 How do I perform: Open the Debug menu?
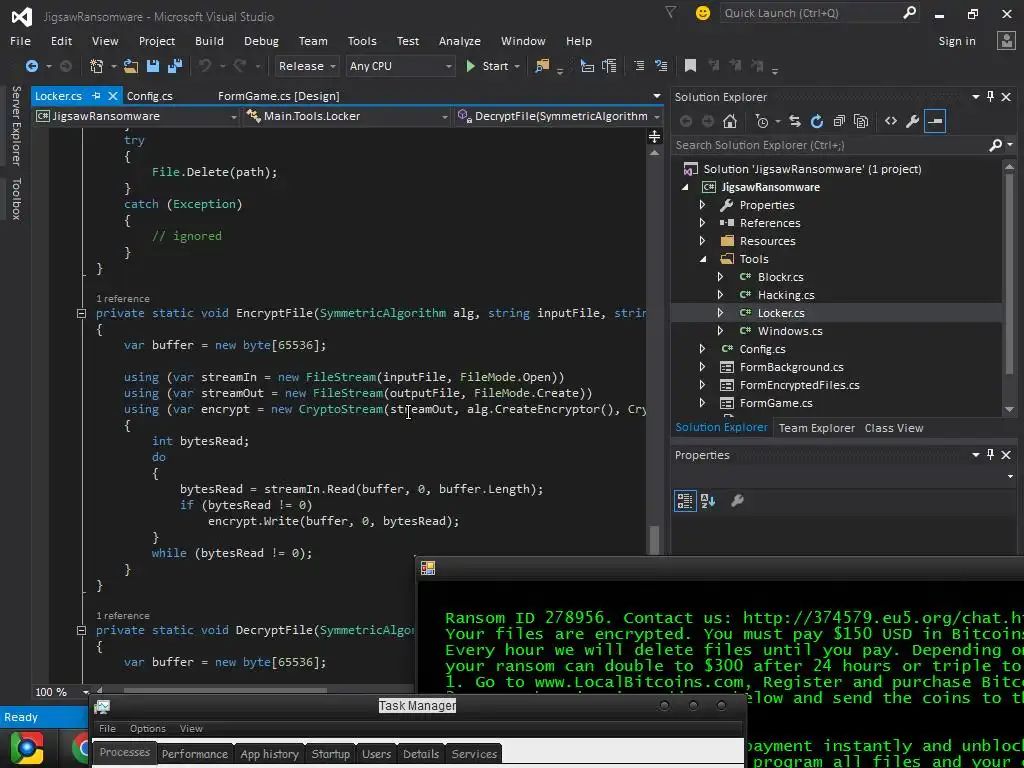click(x=261, y=41)
